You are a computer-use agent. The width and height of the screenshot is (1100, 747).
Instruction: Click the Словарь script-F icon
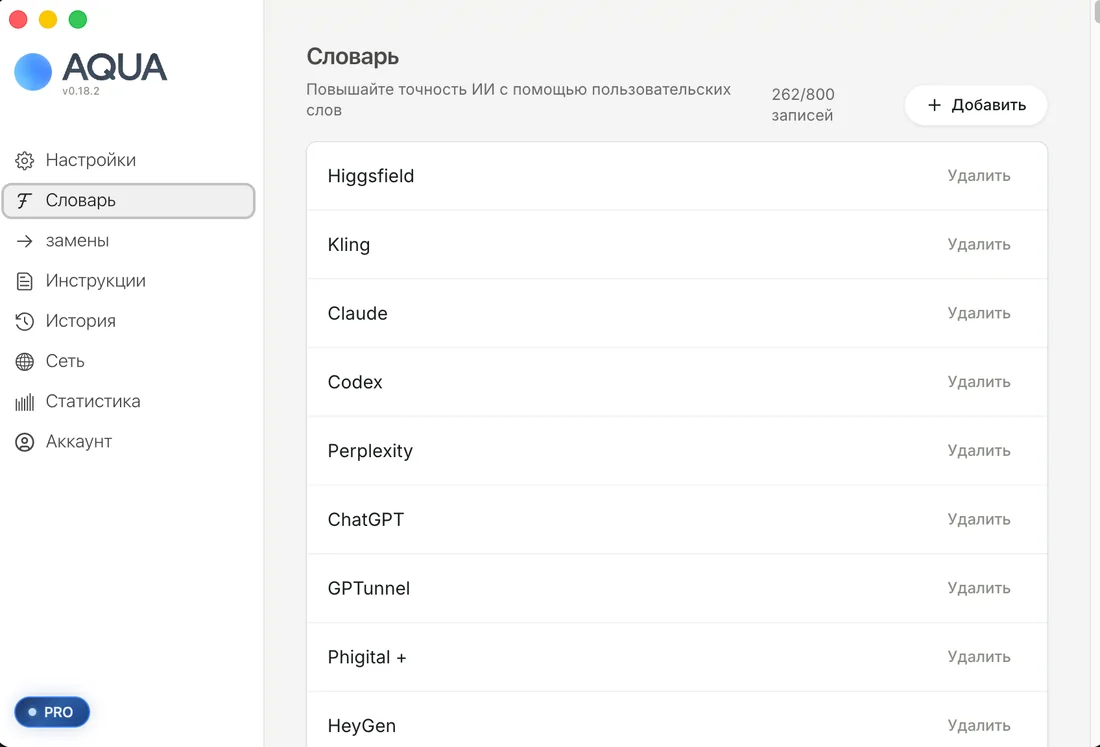coord(24,201)
